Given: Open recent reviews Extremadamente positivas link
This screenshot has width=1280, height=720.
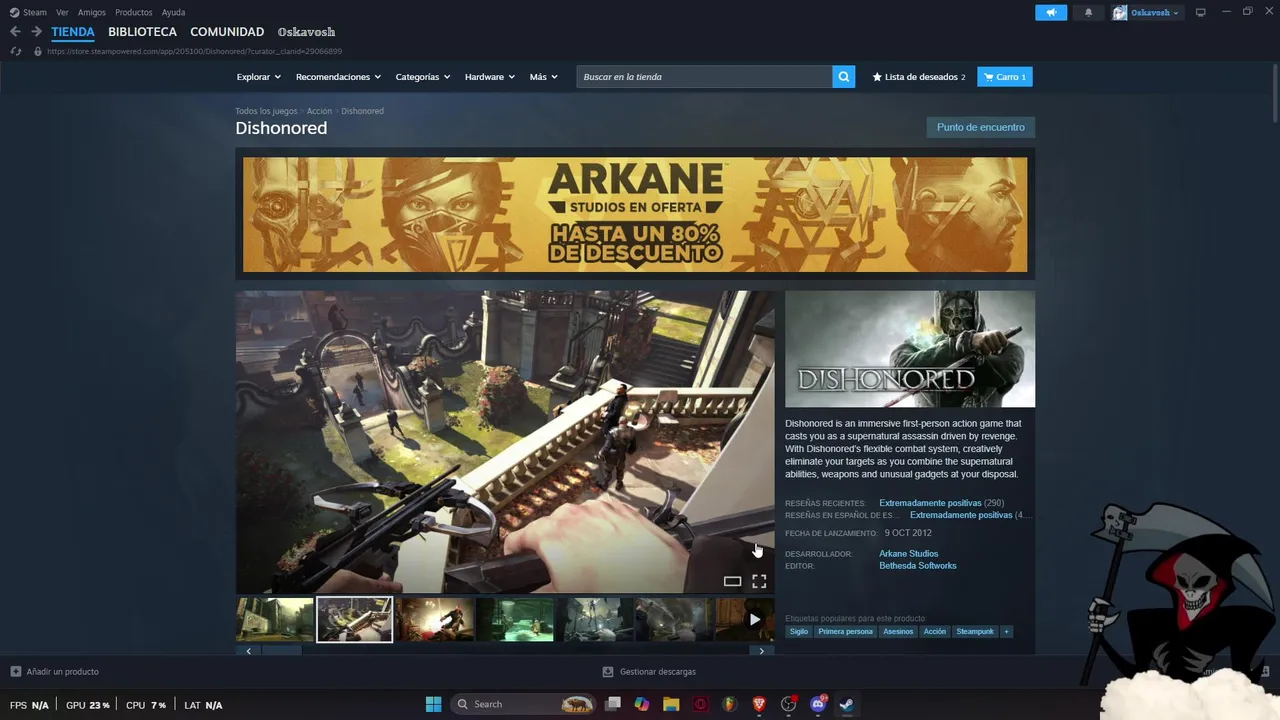Looking at the screenshot, I should (930, 503).
